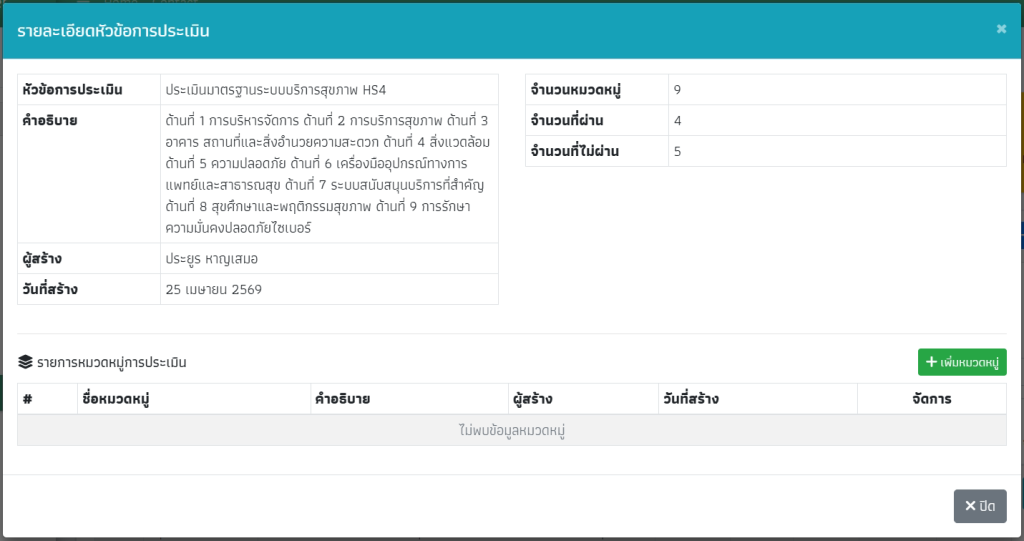The width and height of the screenshot is (1024, 541).
Task: Select the text ประเมินมาตรฐานระบบบริการสุขภาพ HS4
Action: [276, 90]
